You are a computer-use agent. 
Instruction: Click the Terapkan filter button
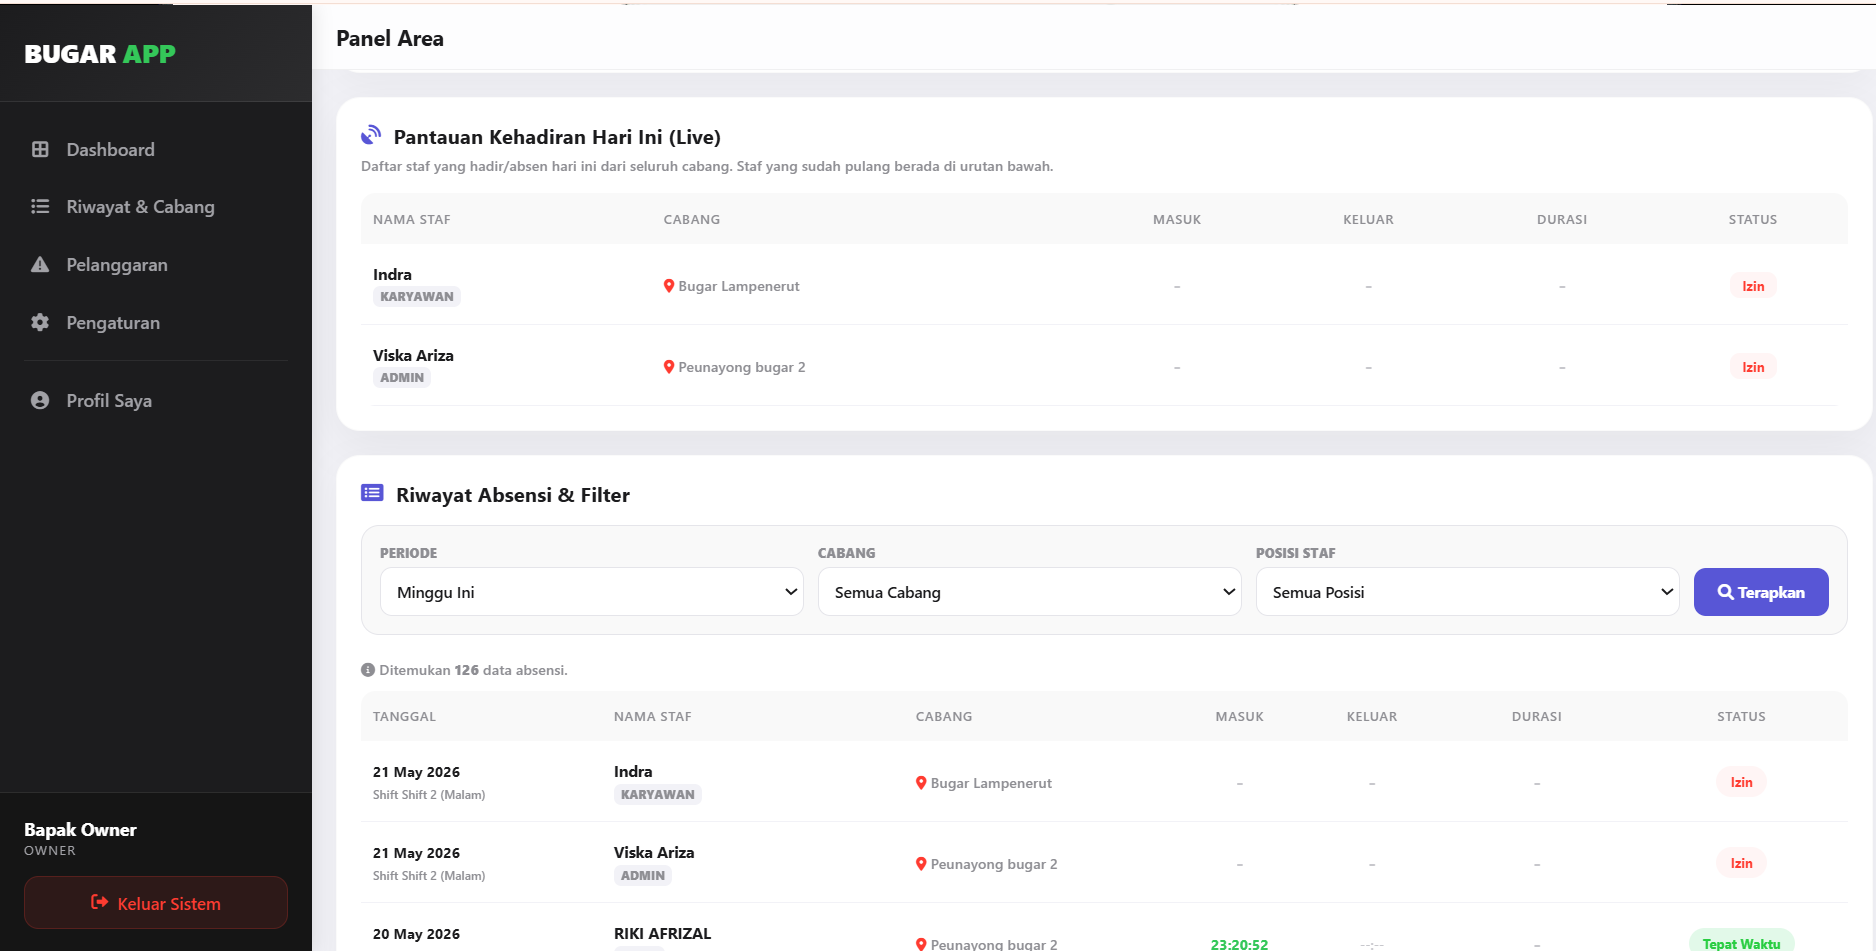[1761, 592]
